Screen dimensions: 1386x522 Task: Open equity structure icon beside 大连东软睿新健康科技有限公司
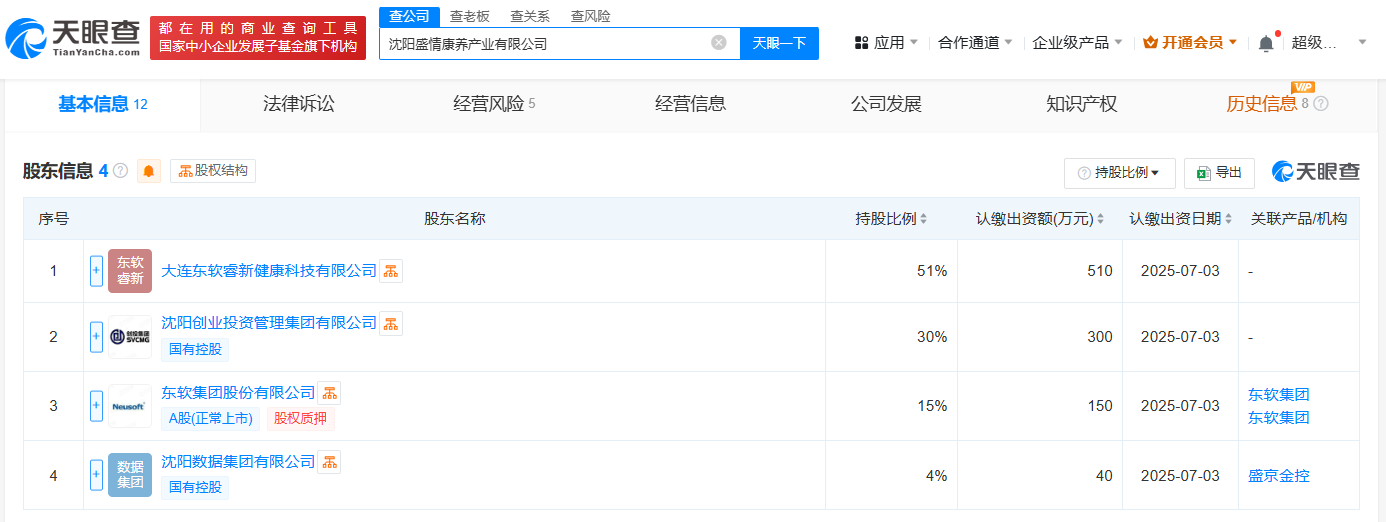(x=391, y=271)
